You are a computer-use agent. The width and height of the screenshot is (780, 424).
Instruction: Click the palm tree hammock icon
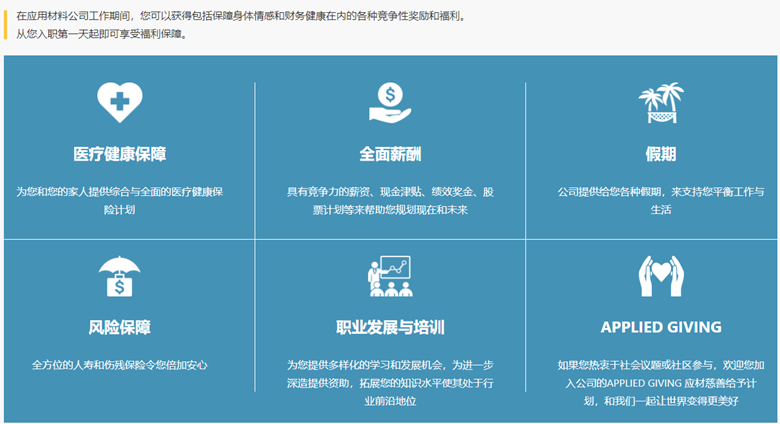pos(660,102)
